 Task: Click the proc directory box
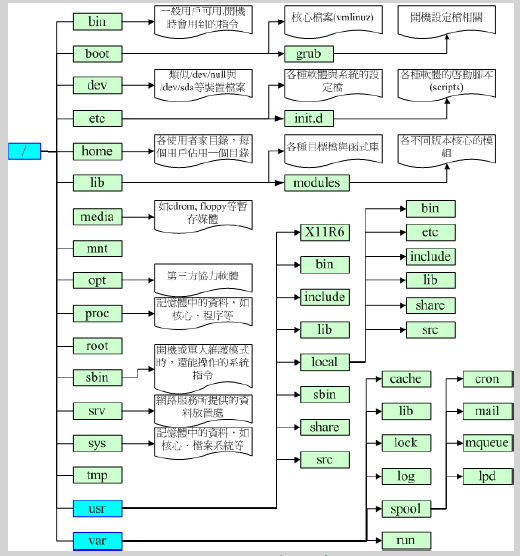point(98,313)
